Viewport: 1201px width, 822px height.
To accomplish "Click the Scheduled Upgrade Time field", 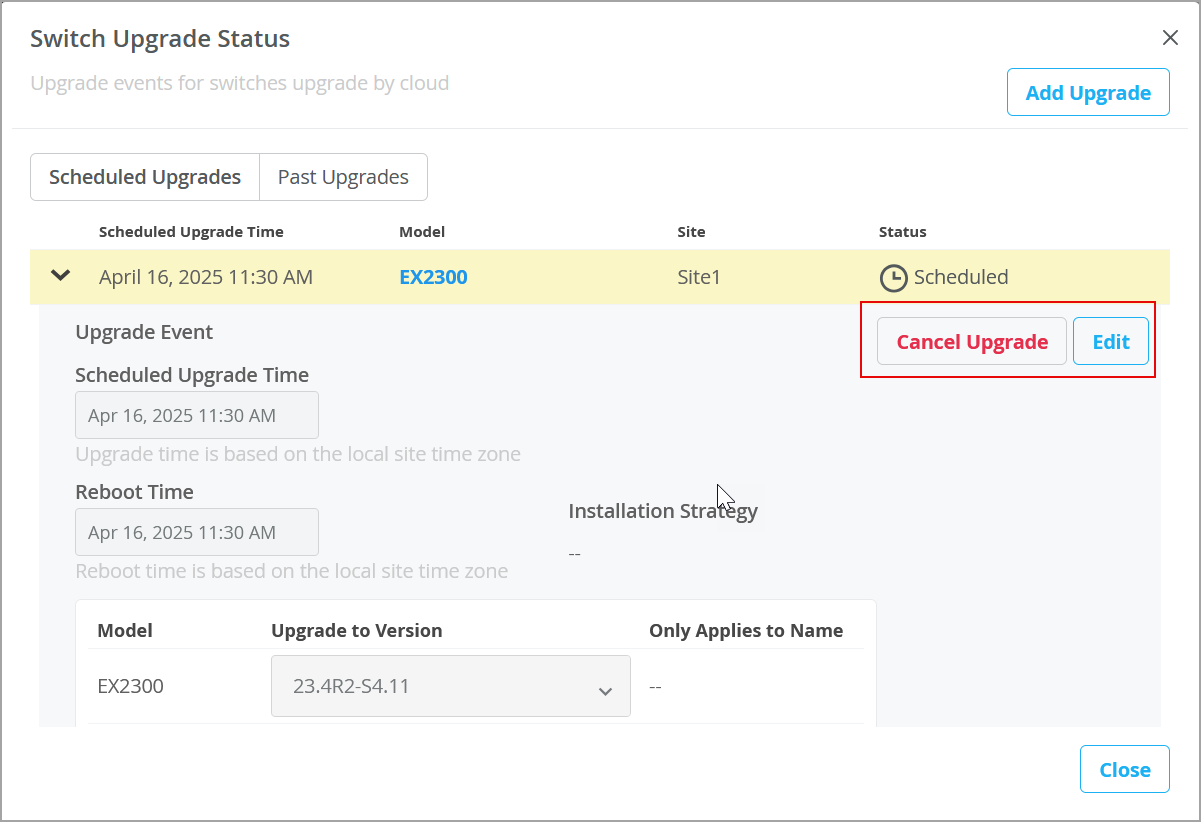I will click(x=197, y=416).
